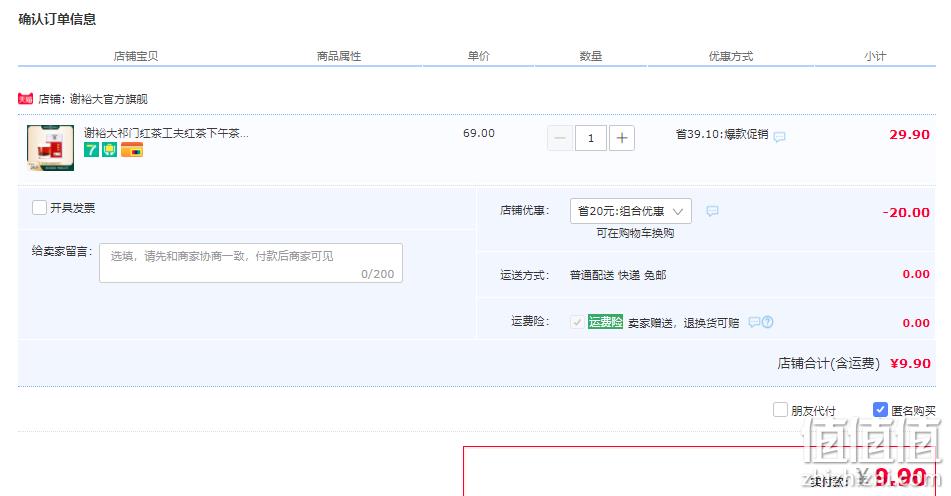Viewport: 951px width, 496px height.
Task: Click the 店铺: 谢裕大官方旗舰 shop name
Action: (93, 99)
